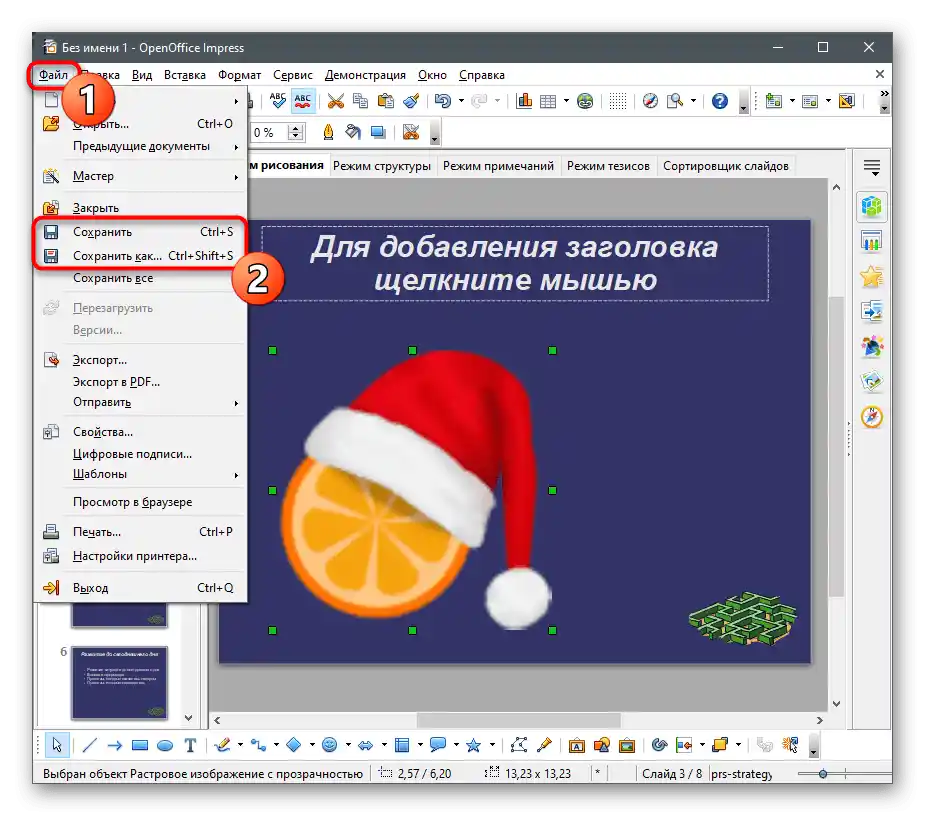
Task: Choose Сохранить in the File menu
Action: 140,232
